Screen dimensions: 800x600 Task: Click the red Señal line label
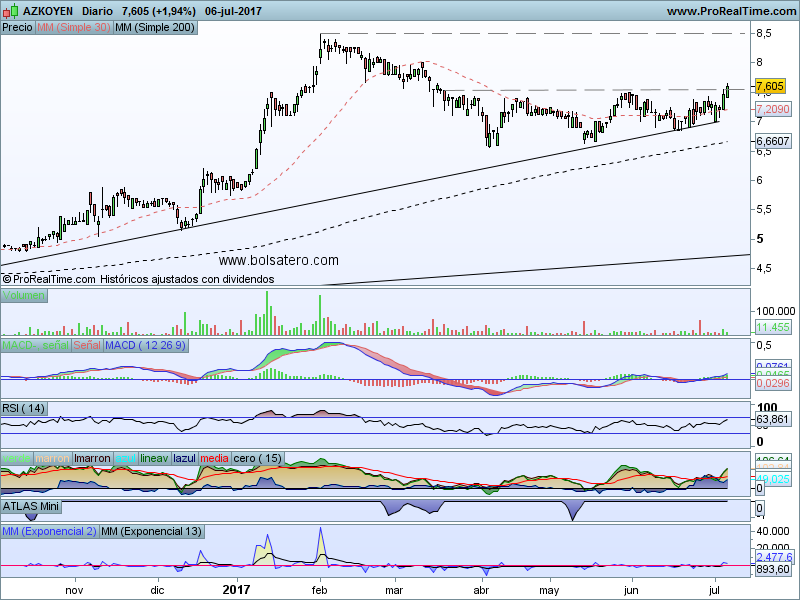click(x=87, y=345)
